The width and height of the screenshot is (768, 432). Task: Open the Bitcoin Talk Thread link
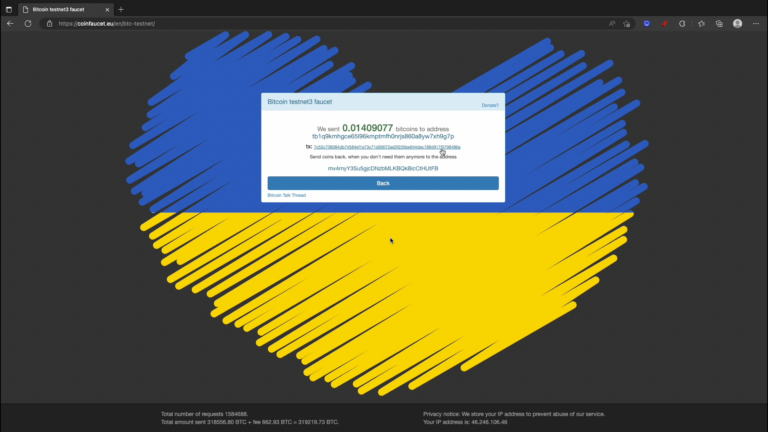click(287, 196)
